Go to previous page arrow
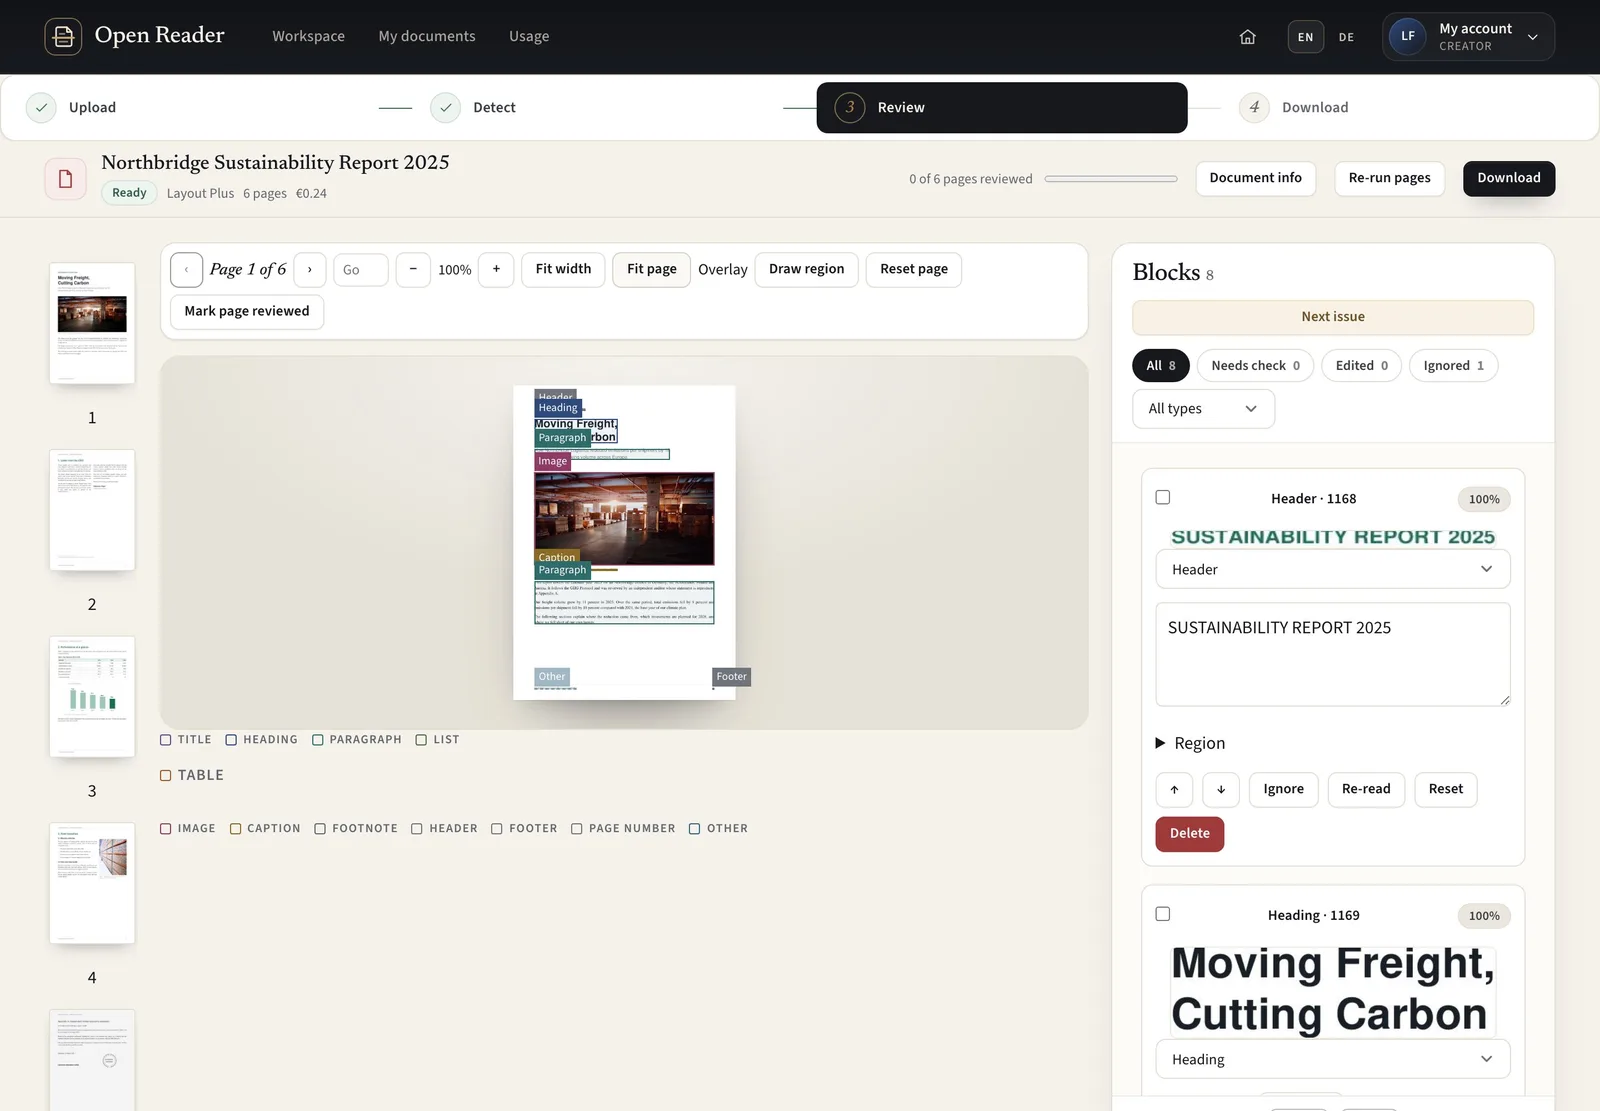This screenshot has width=1600, height=1111. tap(186, 270)
